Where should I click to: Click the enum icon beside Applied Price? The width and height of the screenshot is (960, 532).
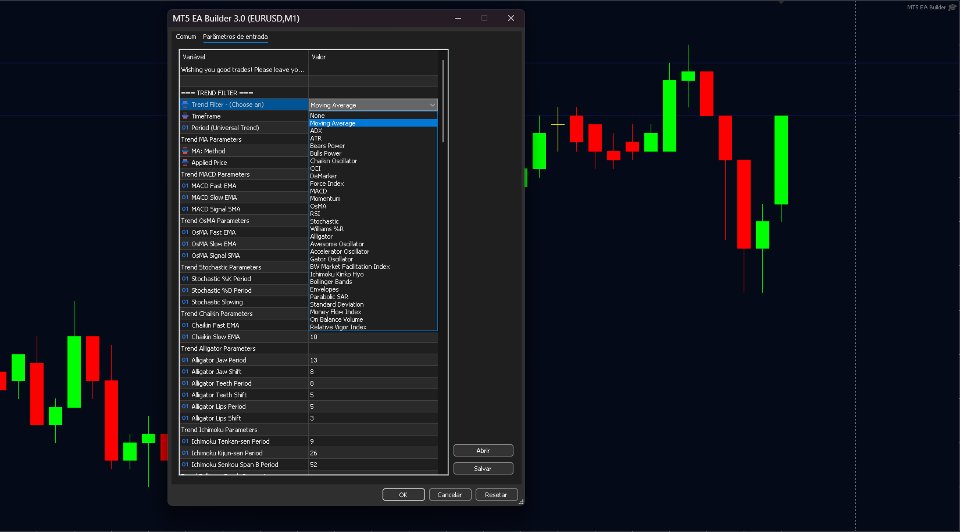(185, 162)
